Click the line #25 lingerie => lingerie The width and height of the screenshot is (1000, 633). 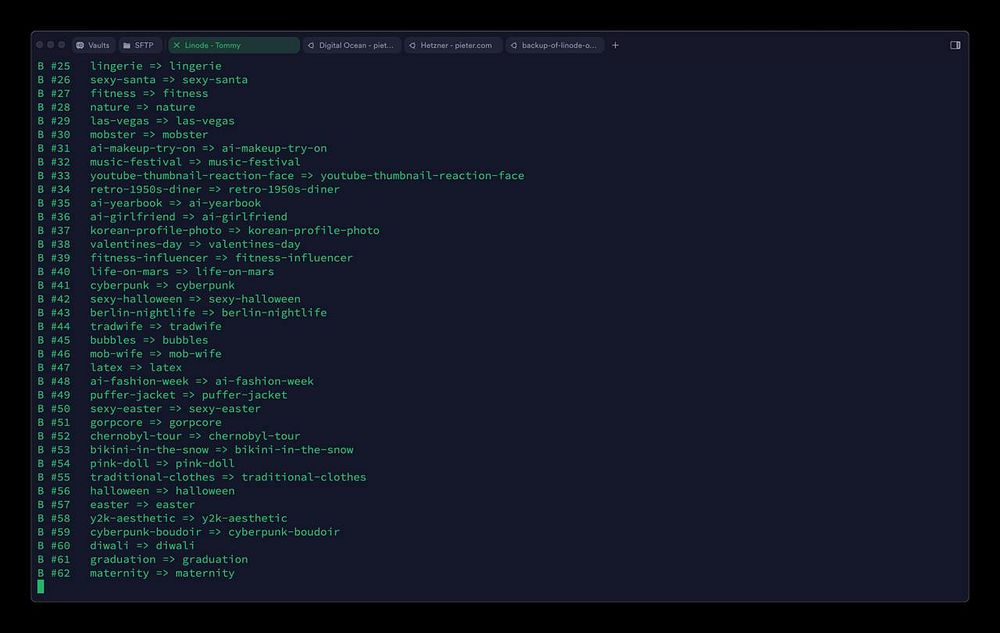point(129,66)
